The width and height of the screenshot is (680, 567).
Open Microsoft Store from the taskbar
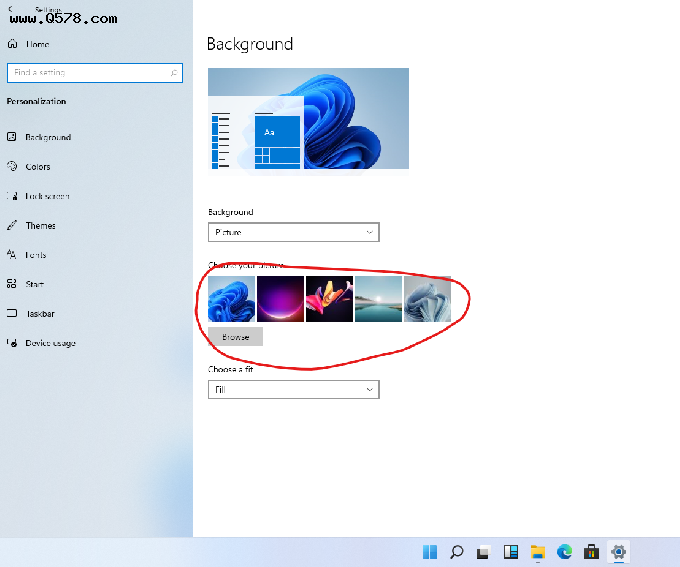click(592, 552)
